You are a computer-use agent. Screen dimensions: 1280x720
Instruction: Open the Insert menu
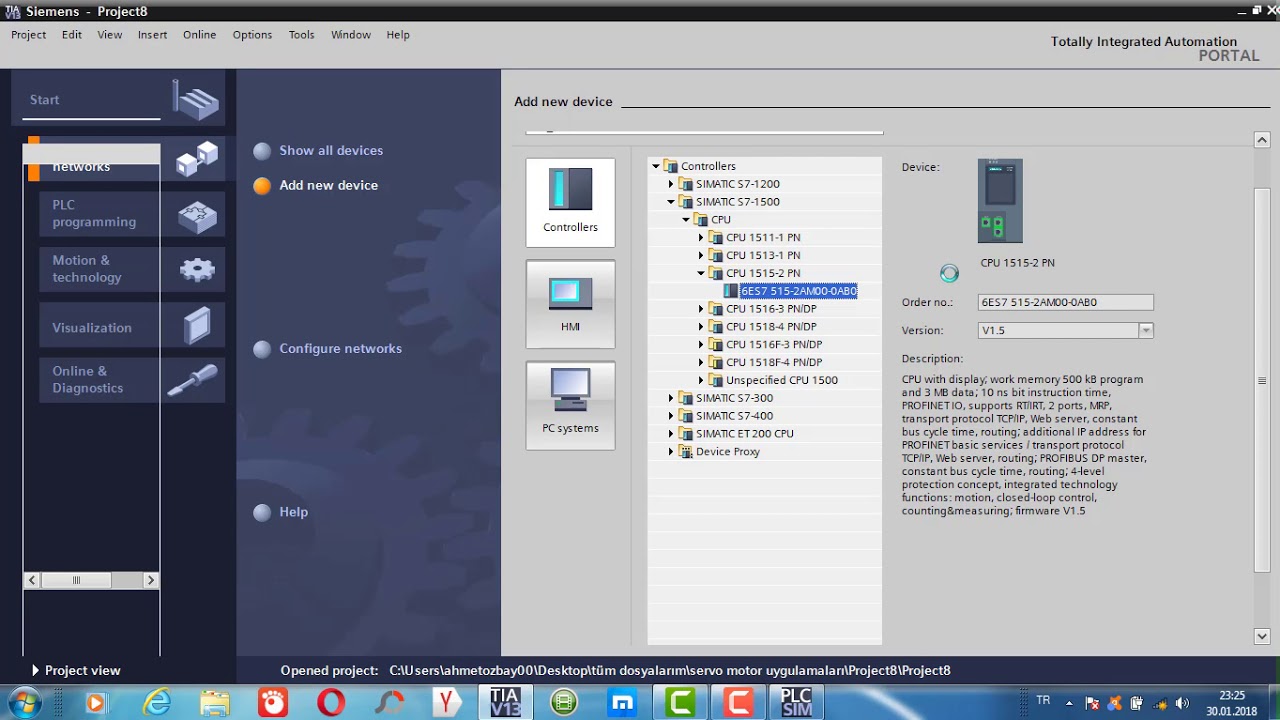point(152,35)
